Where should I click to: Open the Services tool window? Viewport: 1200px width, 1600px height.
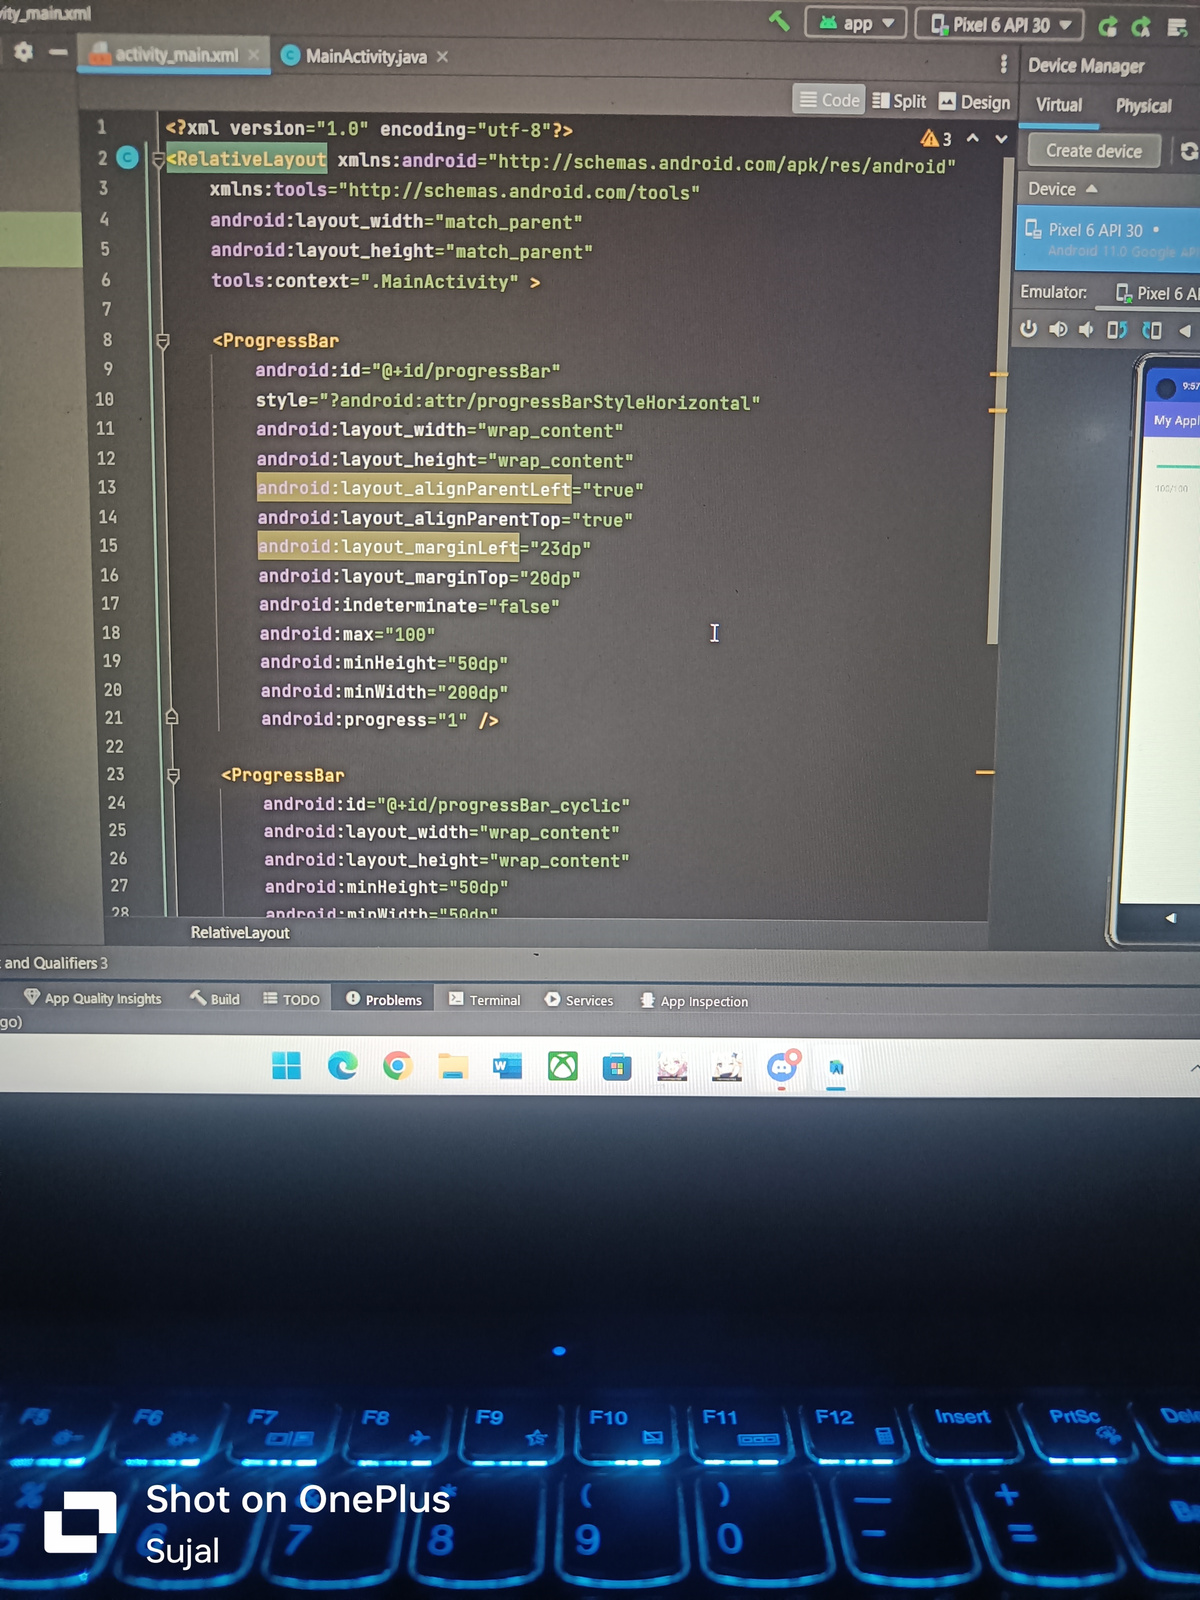coord(579,1000)
